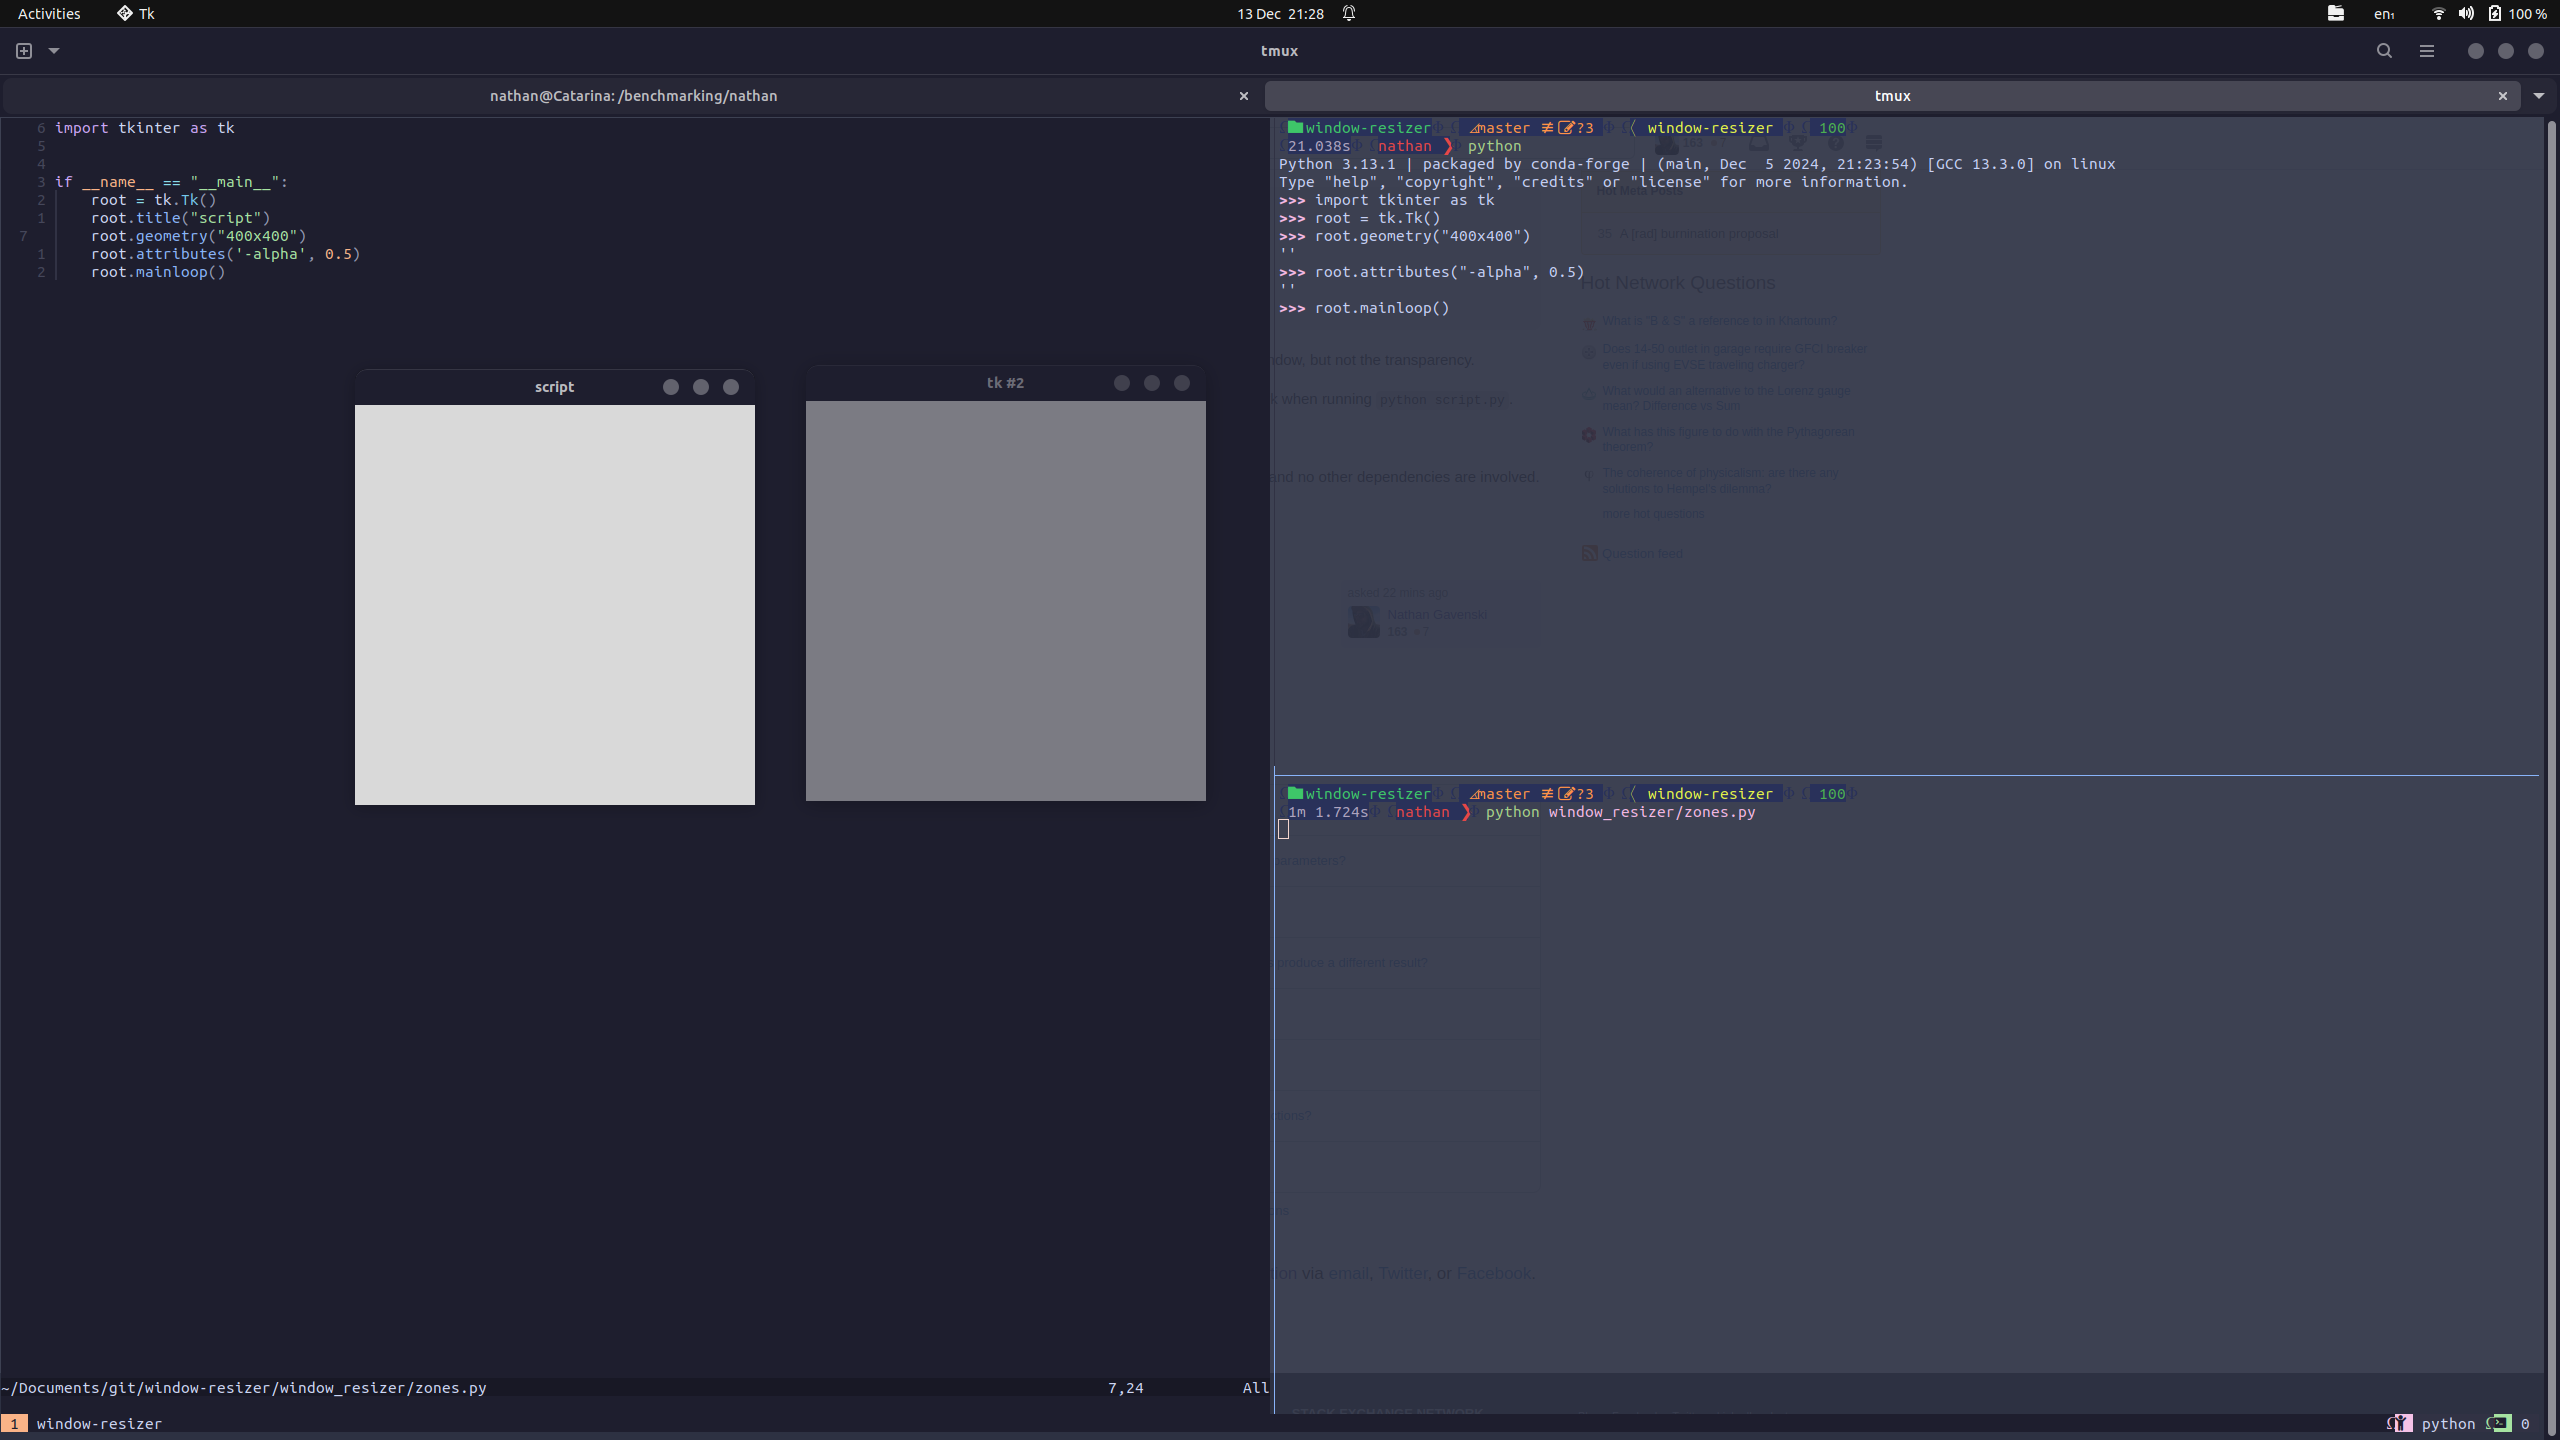Click the notification bell beside the clock

click(1349, 13)
